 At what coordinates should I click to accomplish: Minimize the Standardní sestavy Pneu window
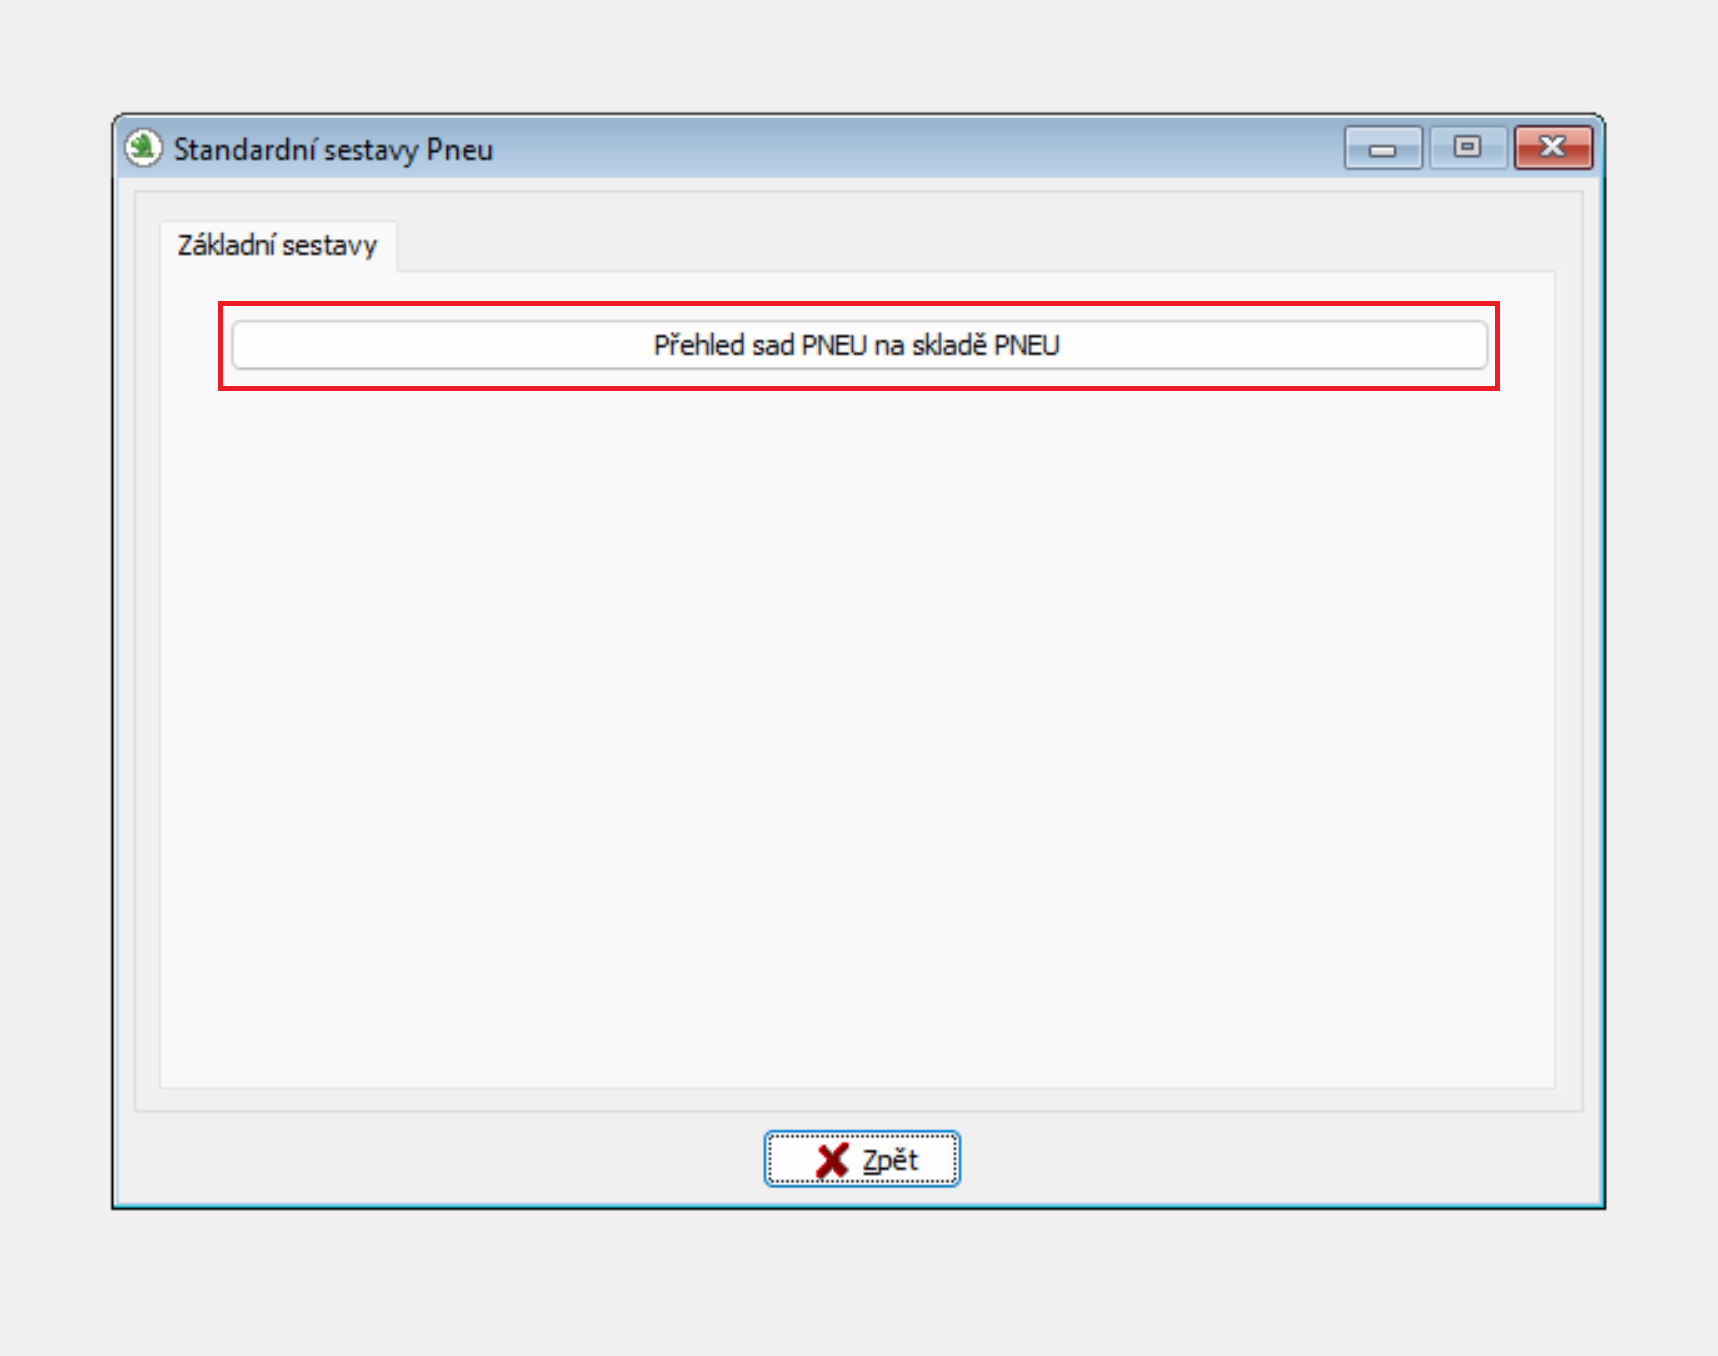pyautogui.click(x=1382, y=148)
